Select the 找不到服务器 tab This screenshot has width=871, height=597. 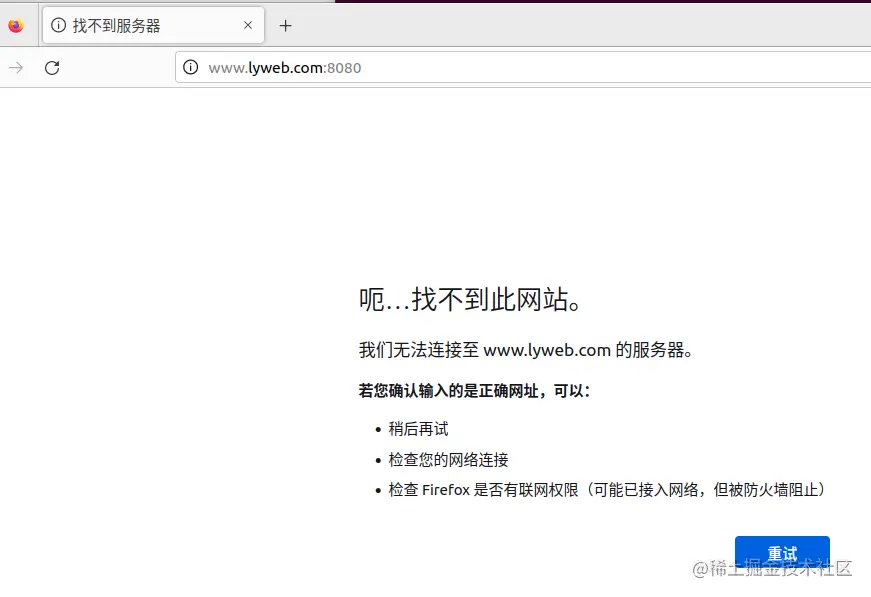pyautogui.click(x=153, y=26)
